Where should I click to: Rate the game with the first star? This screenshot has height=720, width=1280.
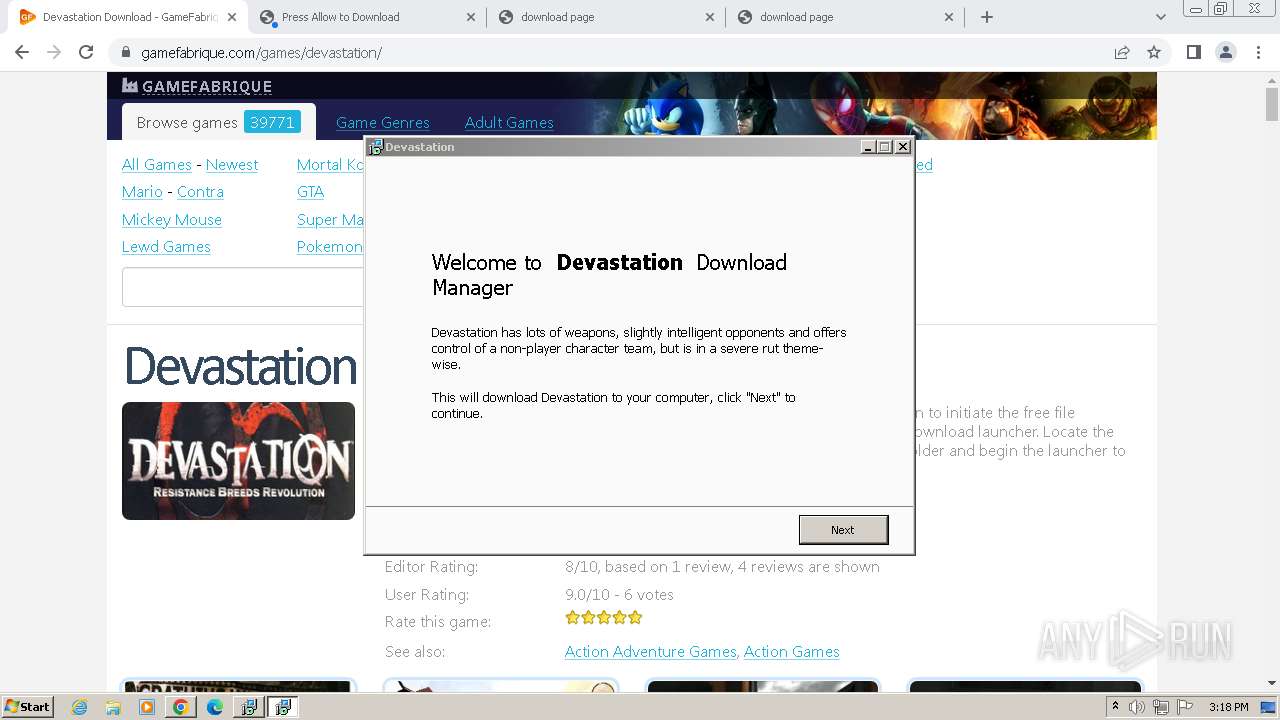[573, 618]
